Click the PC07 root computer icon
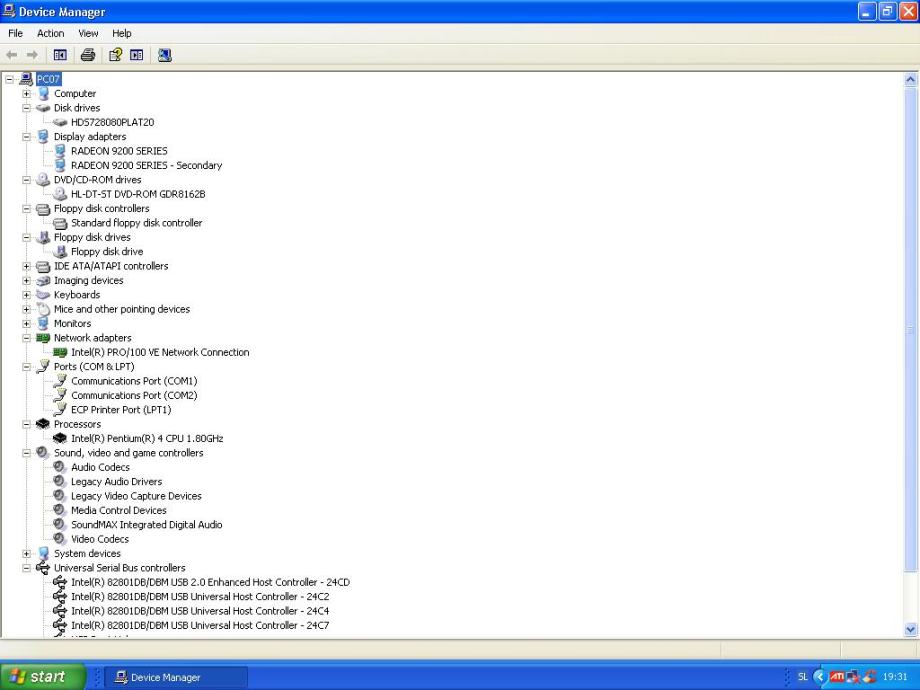Viewport: 920px width, 690px height. [x=26, y=79]
